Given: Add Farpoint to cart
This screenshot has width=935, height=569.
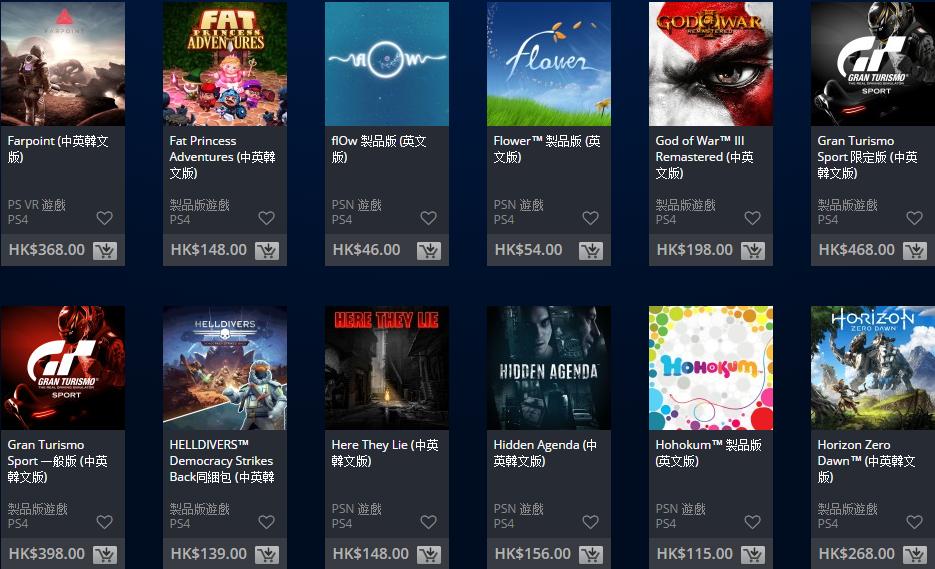Looking at the screenshot, I should (x=105, y=251).
